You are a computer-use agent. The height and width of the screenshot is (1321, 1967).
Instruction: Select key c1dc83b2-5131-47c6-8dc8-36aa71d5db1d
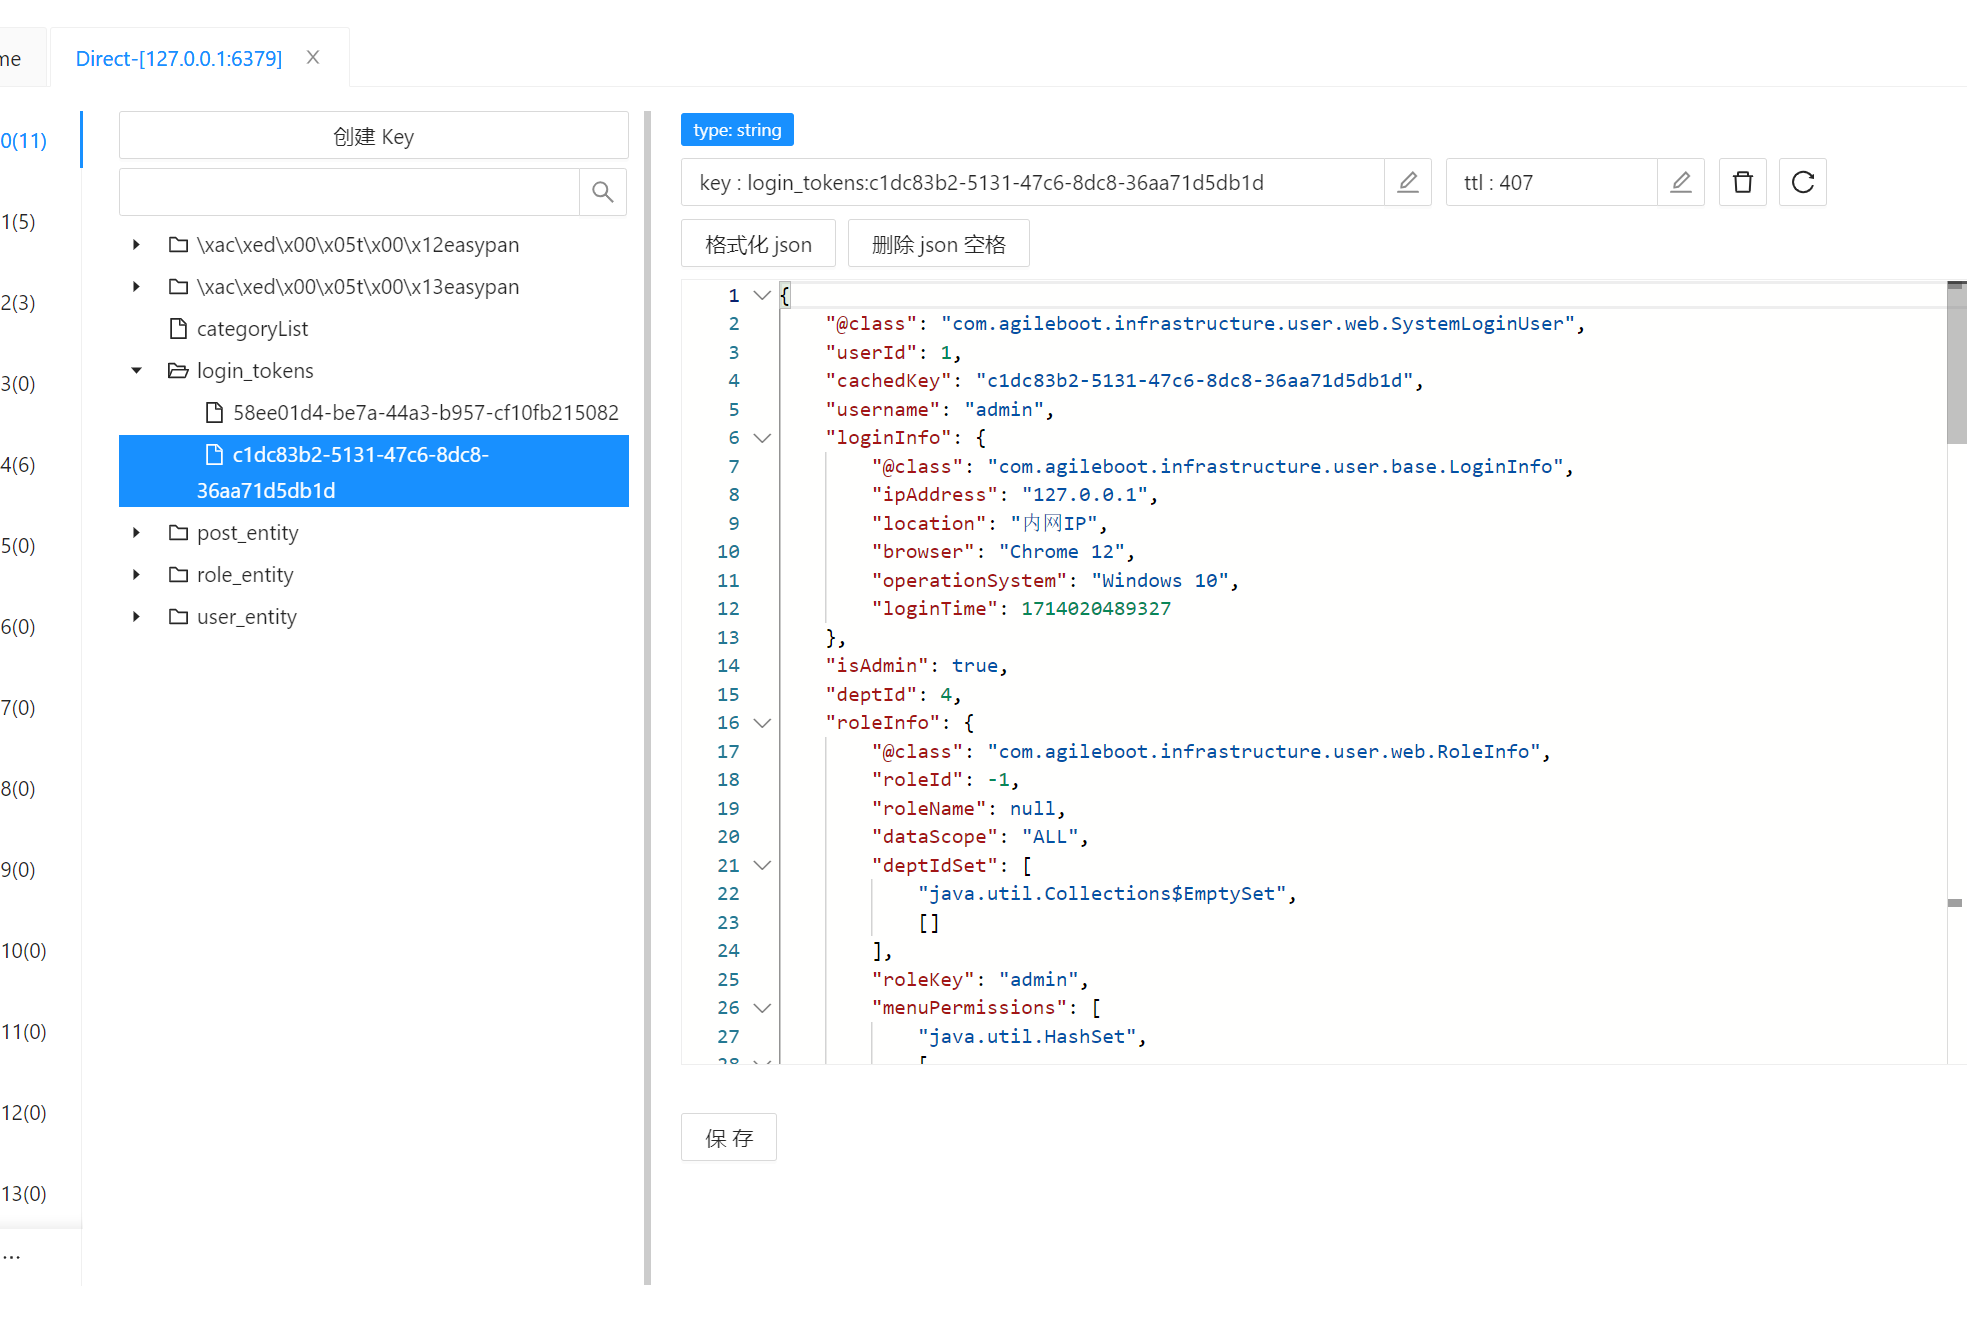coord(374,471)
